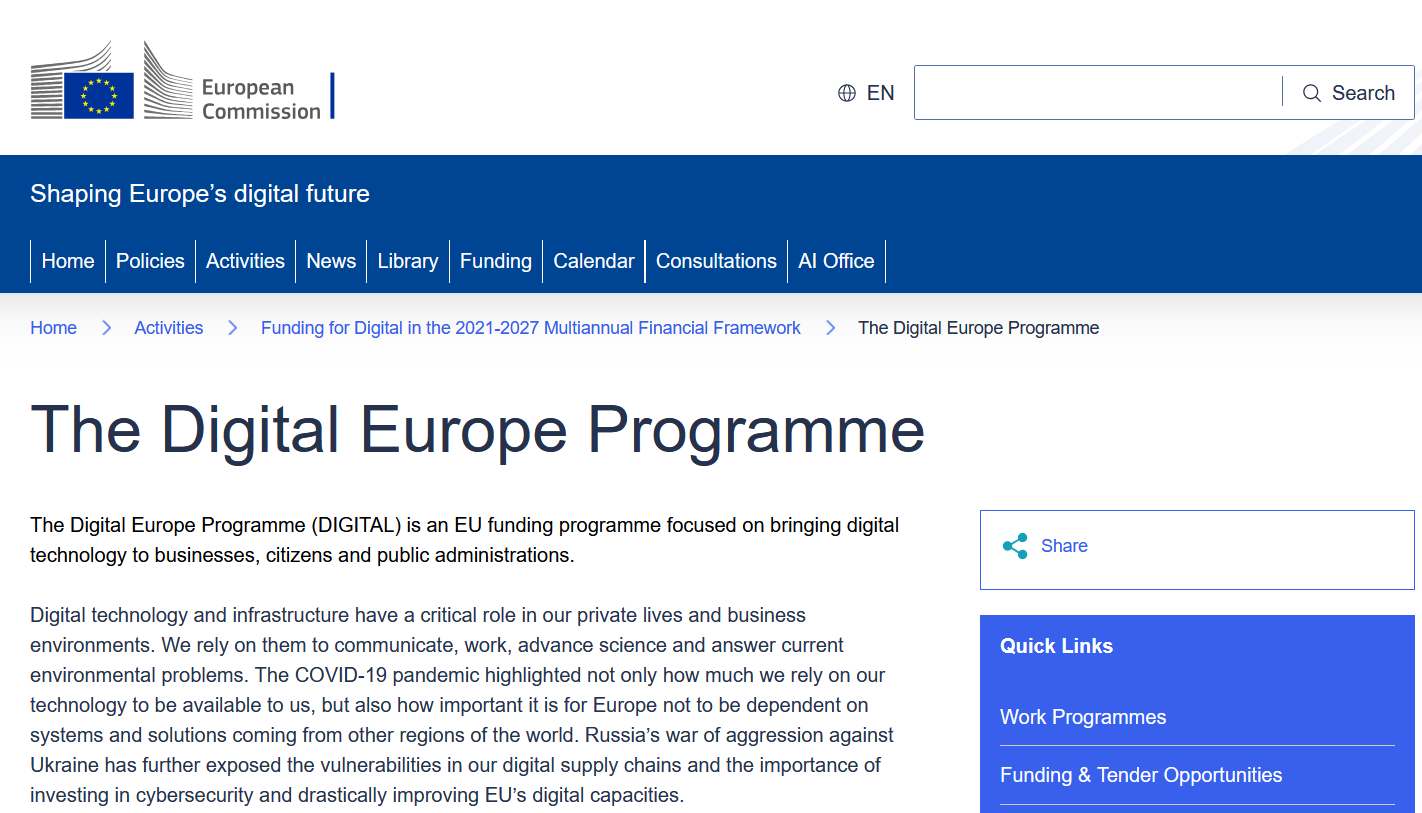Go to the Consultations menu item

point(716,261)
